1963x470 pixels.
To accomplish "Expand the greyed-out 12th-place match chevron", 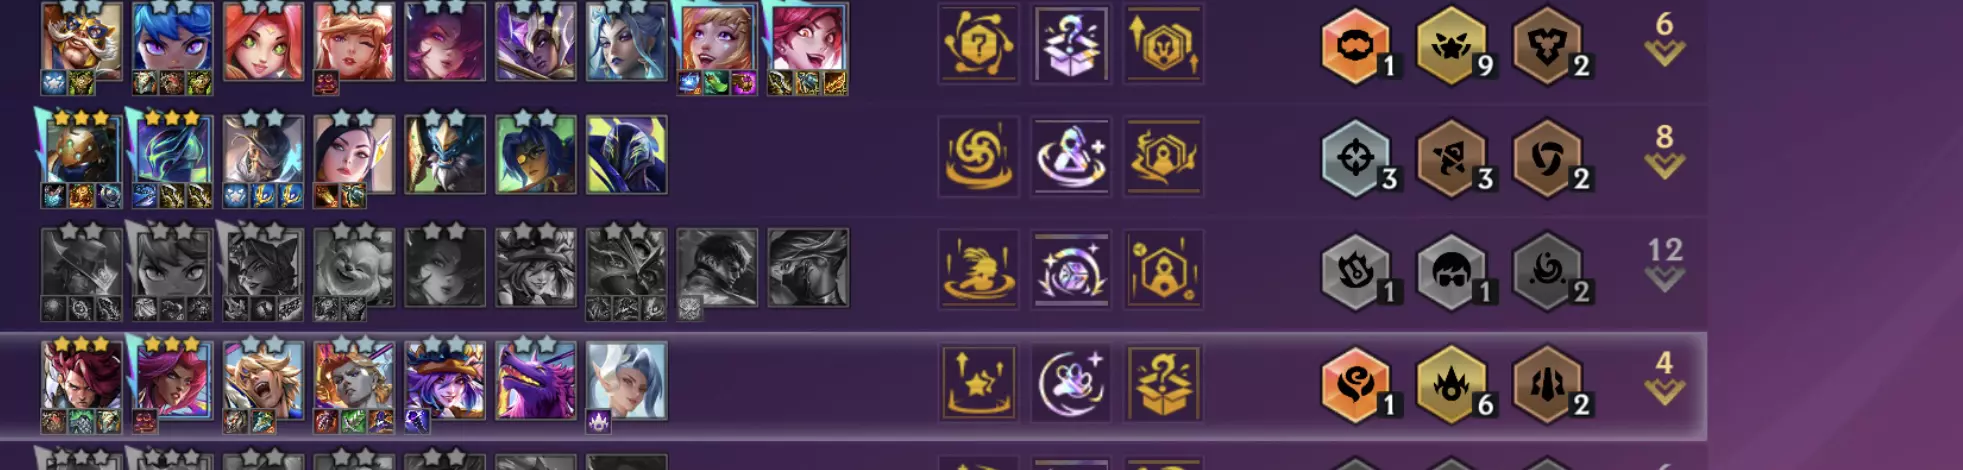I will tap(1664, 263).
